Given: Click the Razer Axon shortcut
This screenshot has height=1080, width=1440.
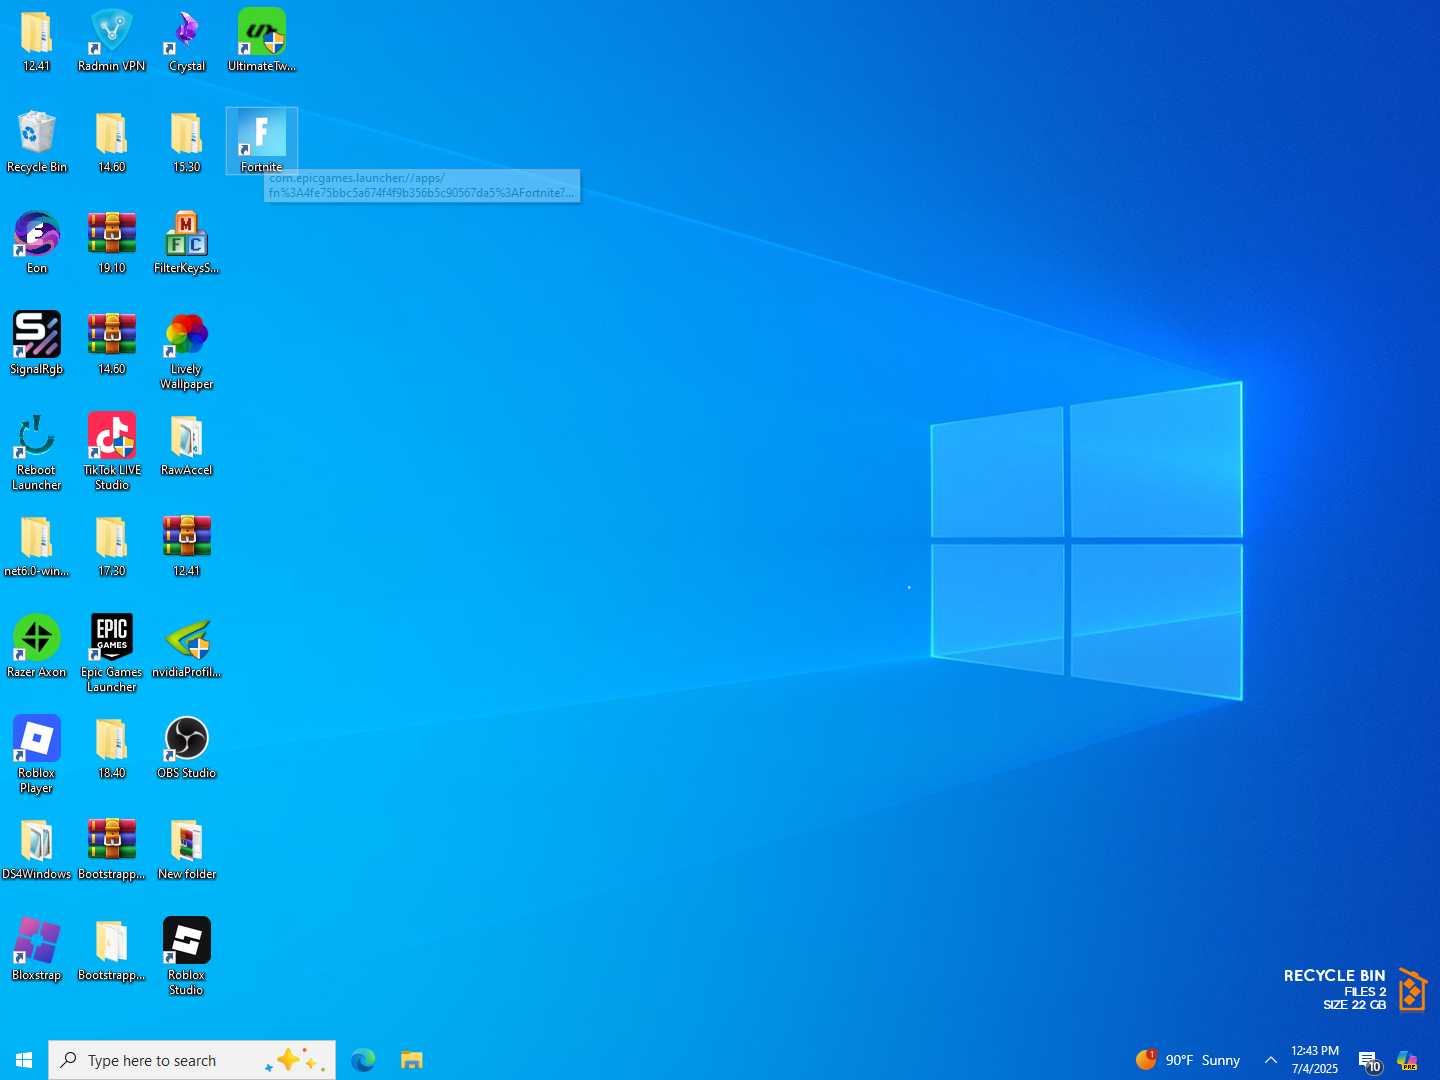Looking at the screenshot, I should 37,647.
